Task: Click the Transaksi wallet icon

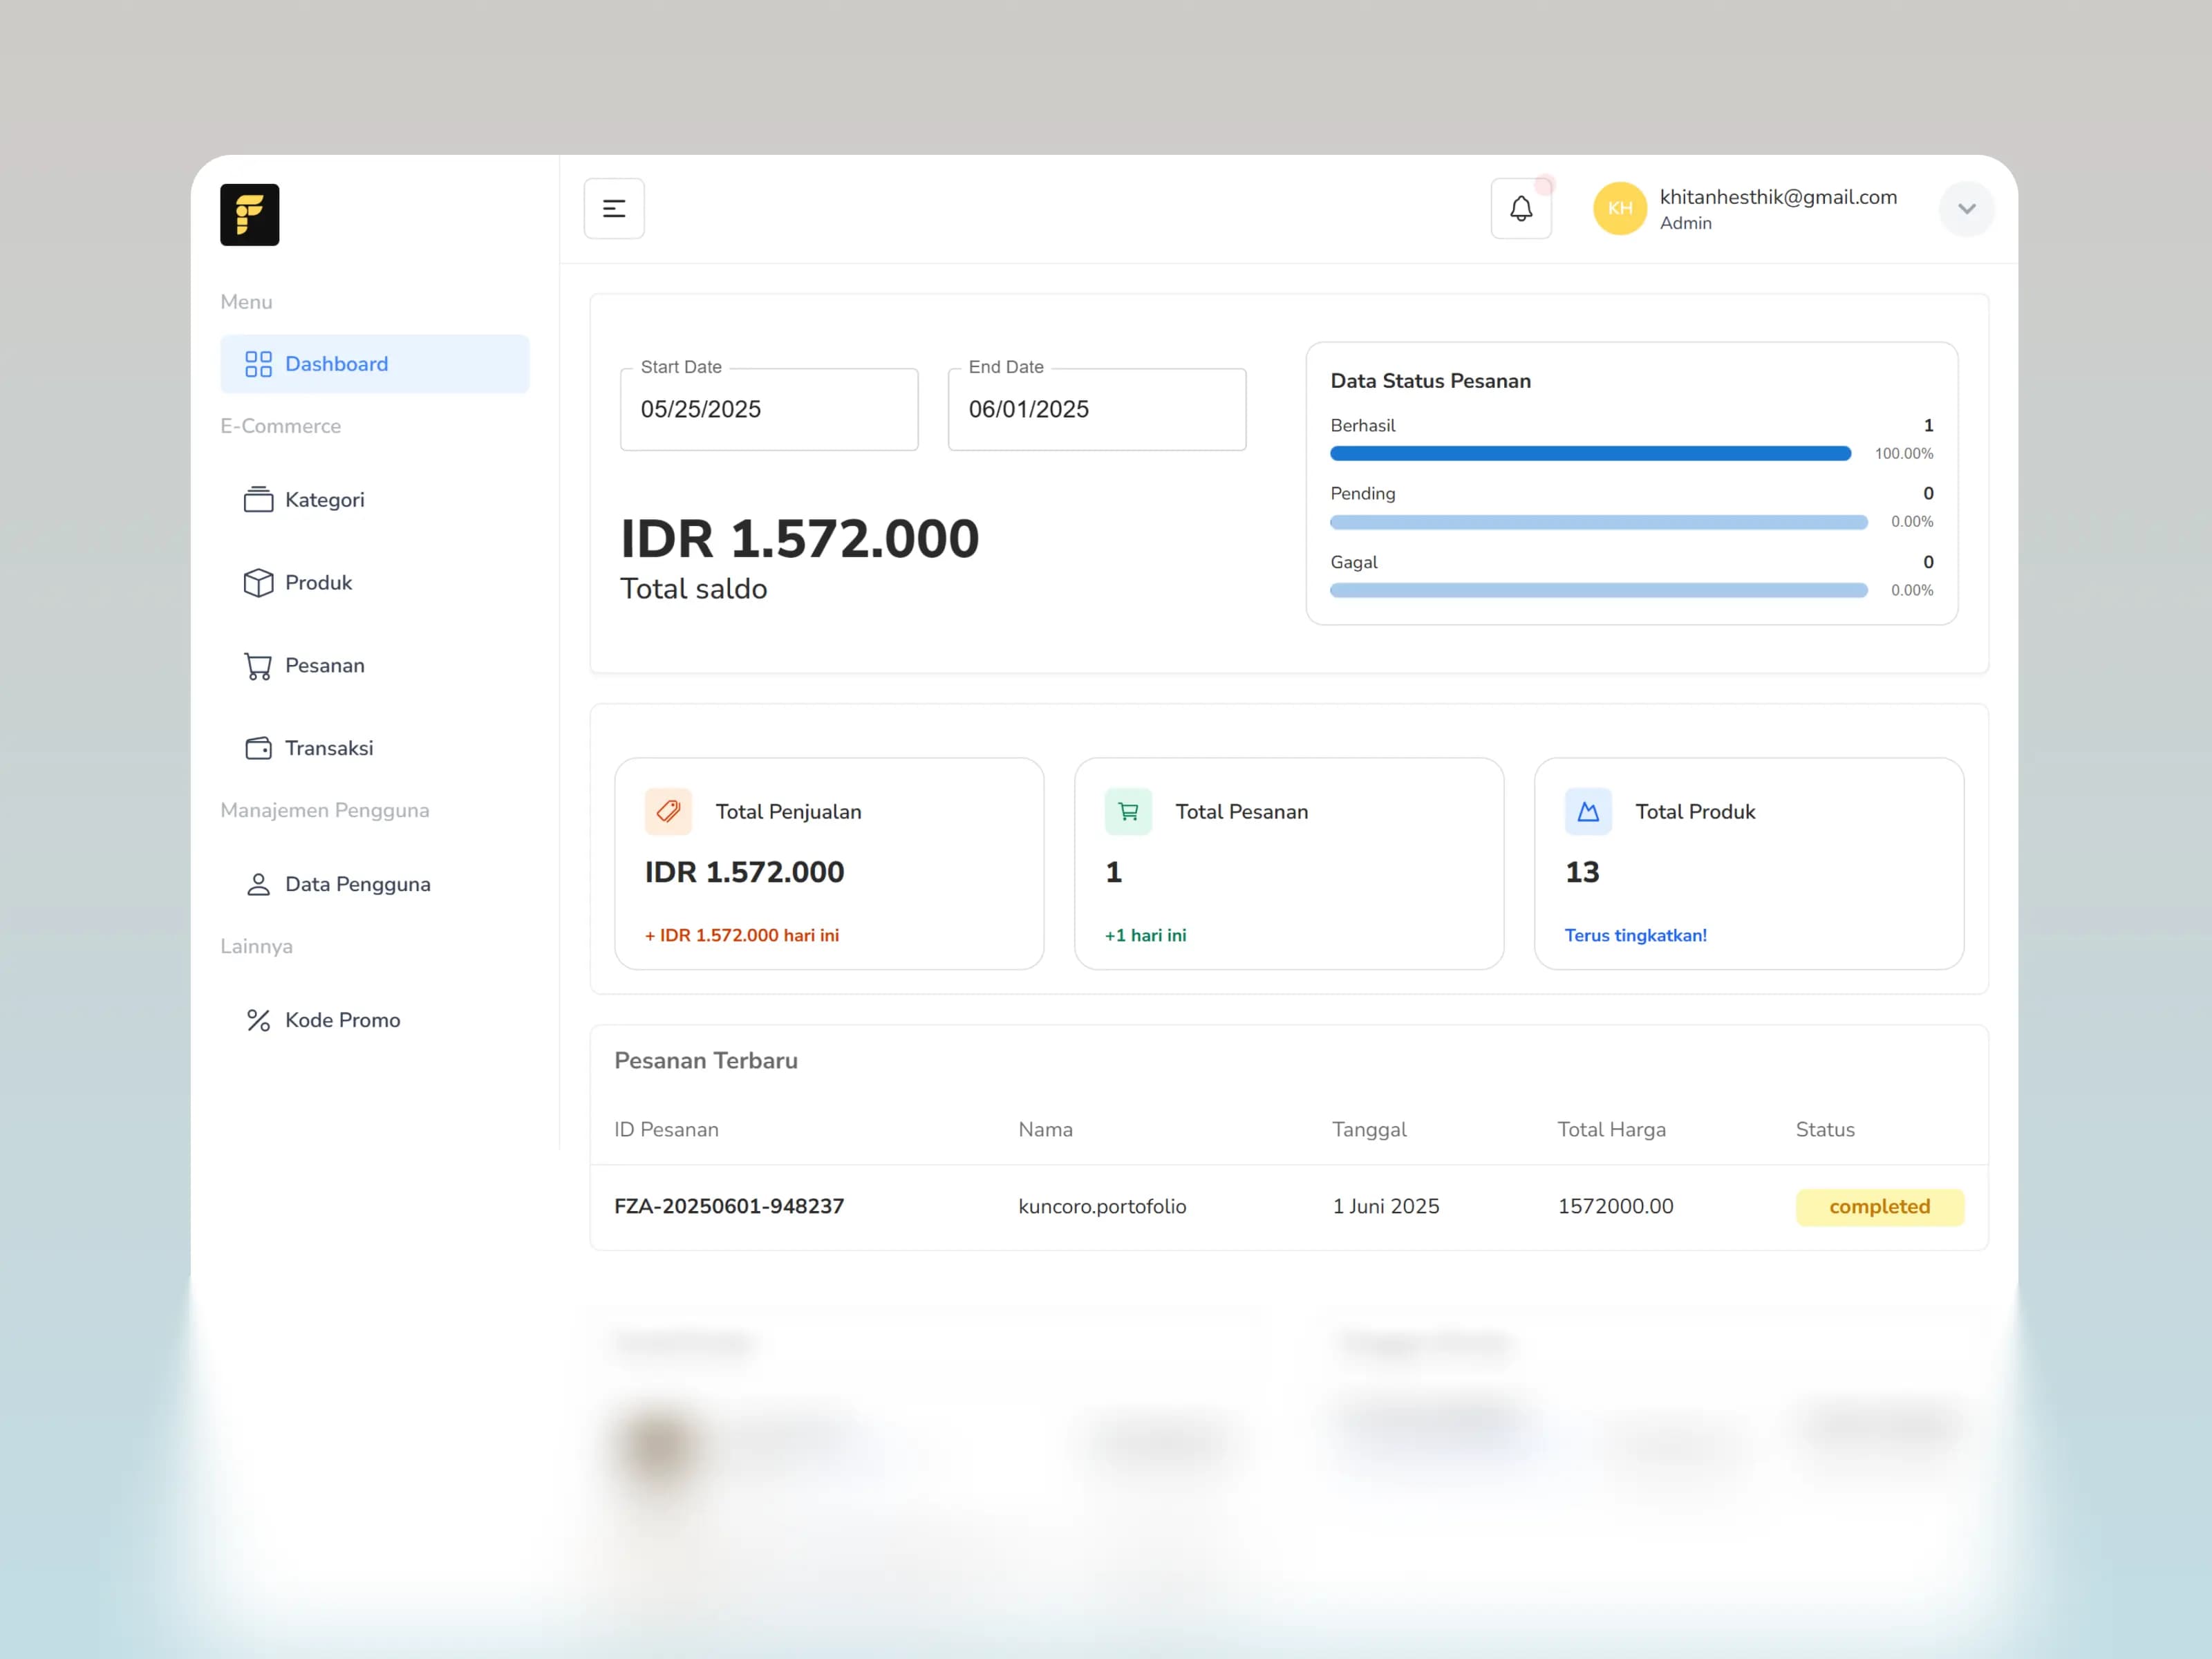Action: pos(258,748)
